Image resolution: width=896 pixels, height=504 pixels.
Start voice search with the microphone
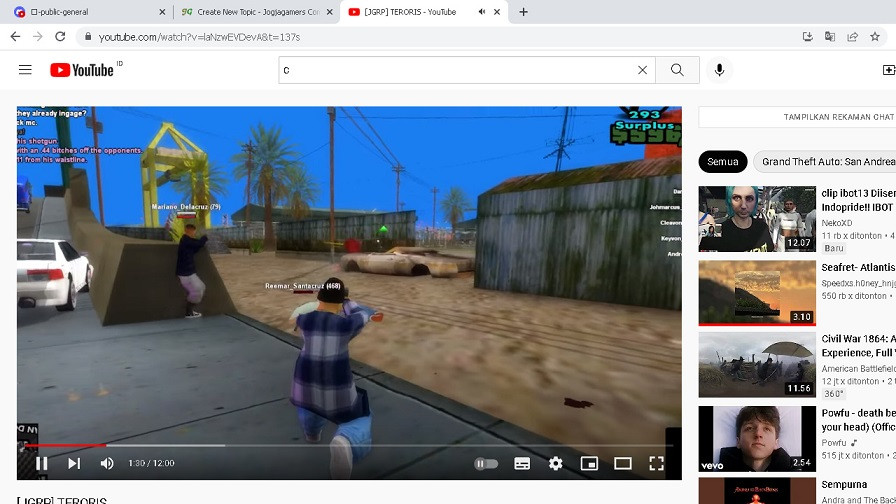[719, 70]
